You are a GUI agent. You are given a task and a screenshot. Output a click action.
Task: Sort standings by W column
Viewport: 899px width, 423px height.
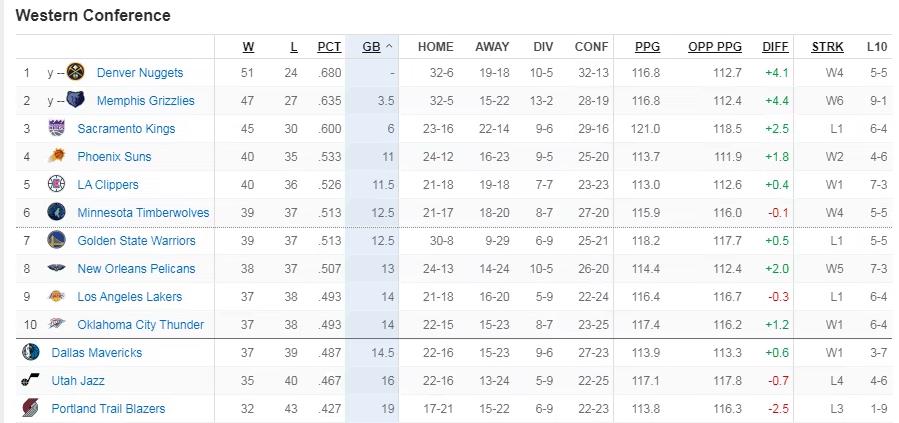click(x=248, y=47)
